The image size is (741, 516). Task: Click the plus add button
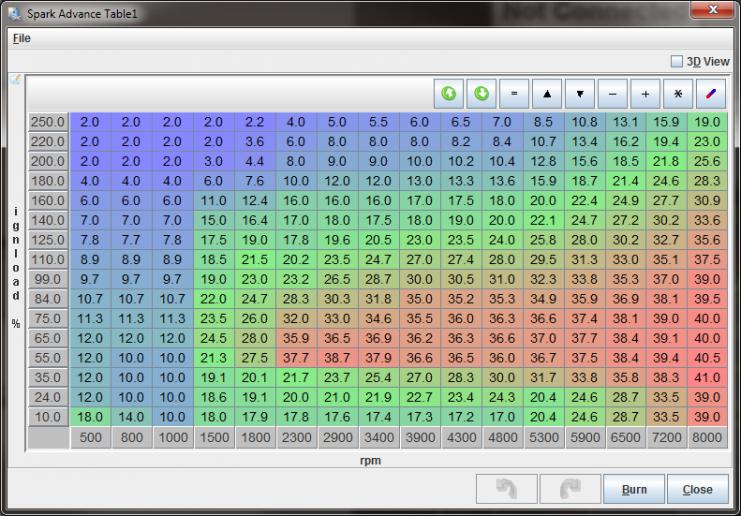(646, 94)
